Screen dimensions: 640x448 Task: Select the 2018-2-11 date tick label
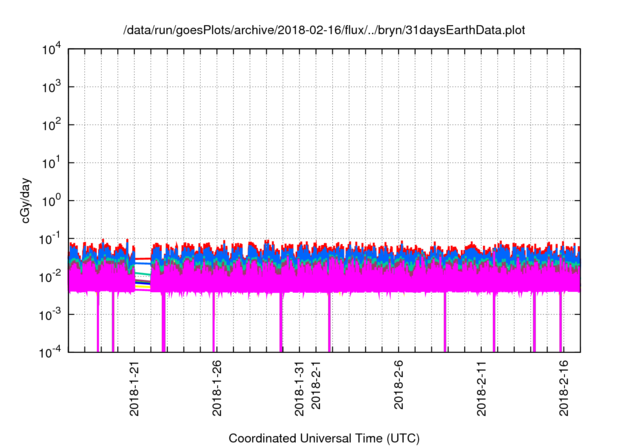481,388
